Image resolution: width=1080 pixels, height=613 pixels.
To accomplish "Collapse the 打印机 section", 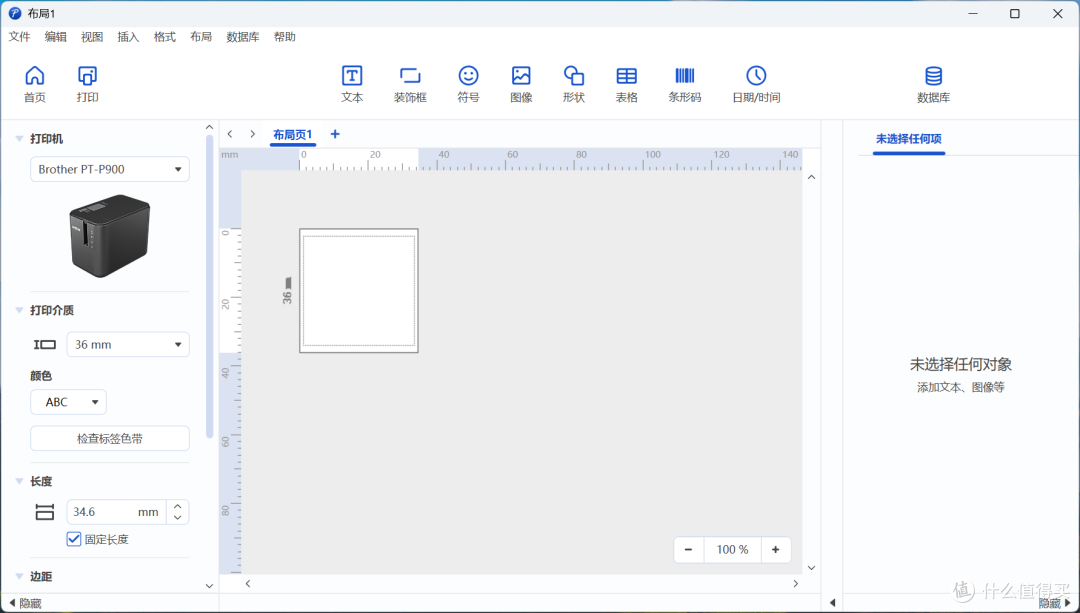I will click(19, 139).
